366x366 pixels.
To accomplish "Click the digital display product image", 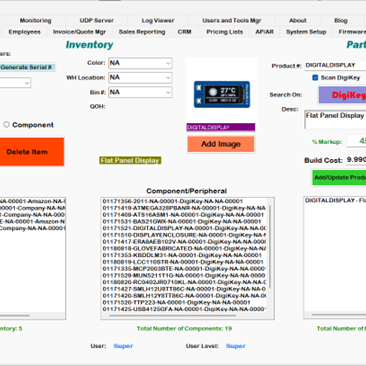I will 222,94.
